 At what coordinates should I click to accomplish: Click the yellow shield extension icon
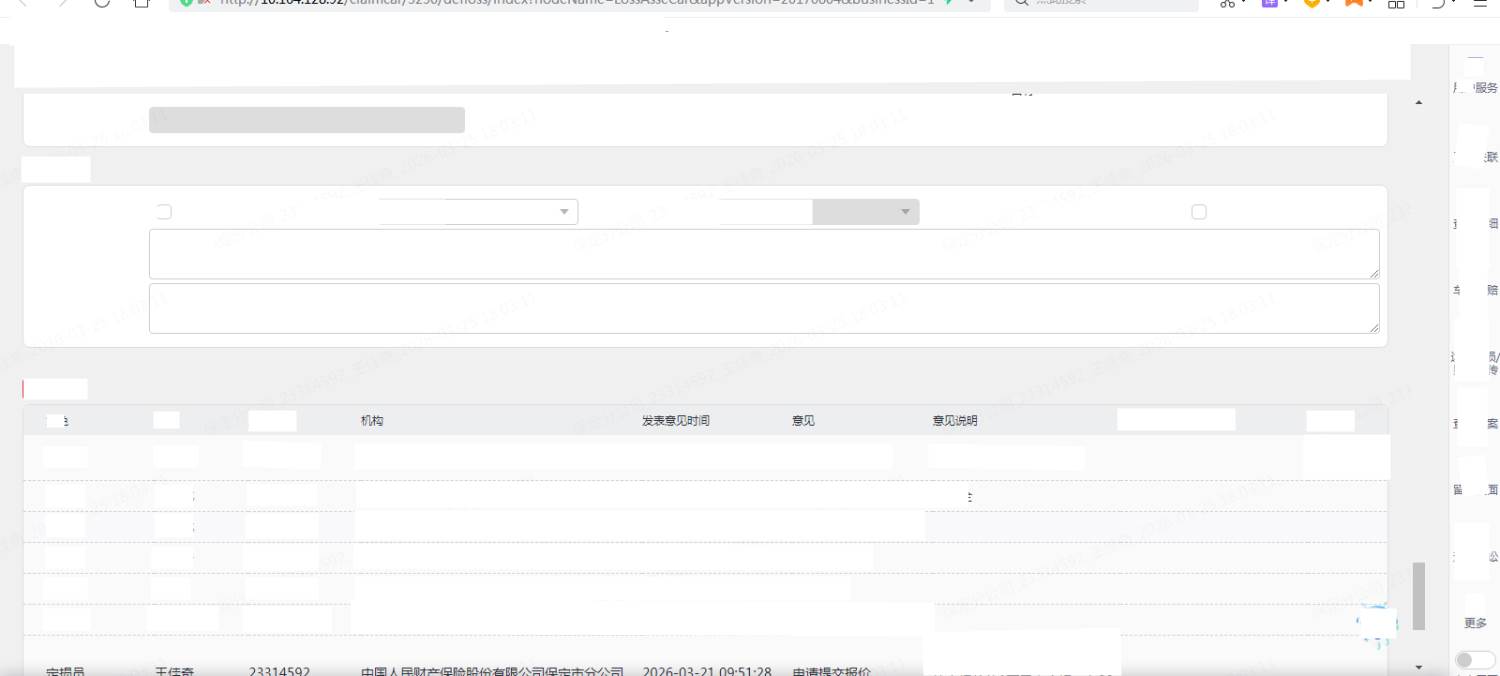(1311, 3)
